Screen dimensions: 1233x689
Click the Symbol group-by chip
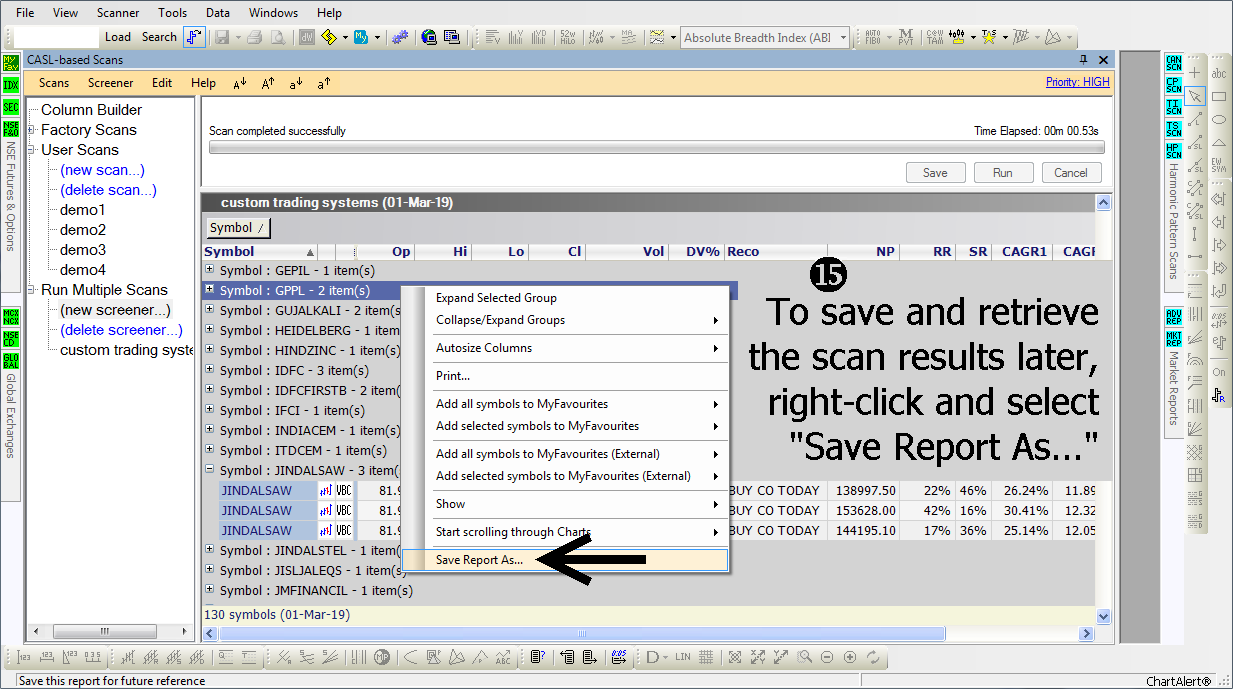(238, 228)
